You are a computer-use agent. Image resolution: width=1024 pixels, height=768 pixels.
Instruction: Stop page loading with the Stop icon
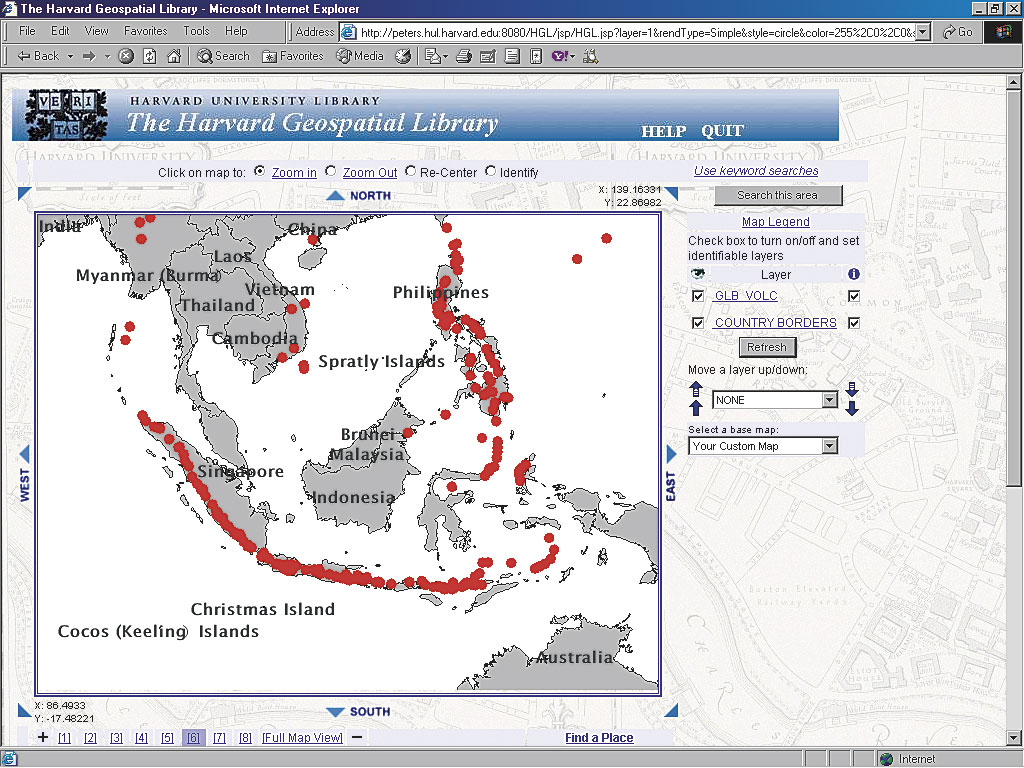coord(126,56)
